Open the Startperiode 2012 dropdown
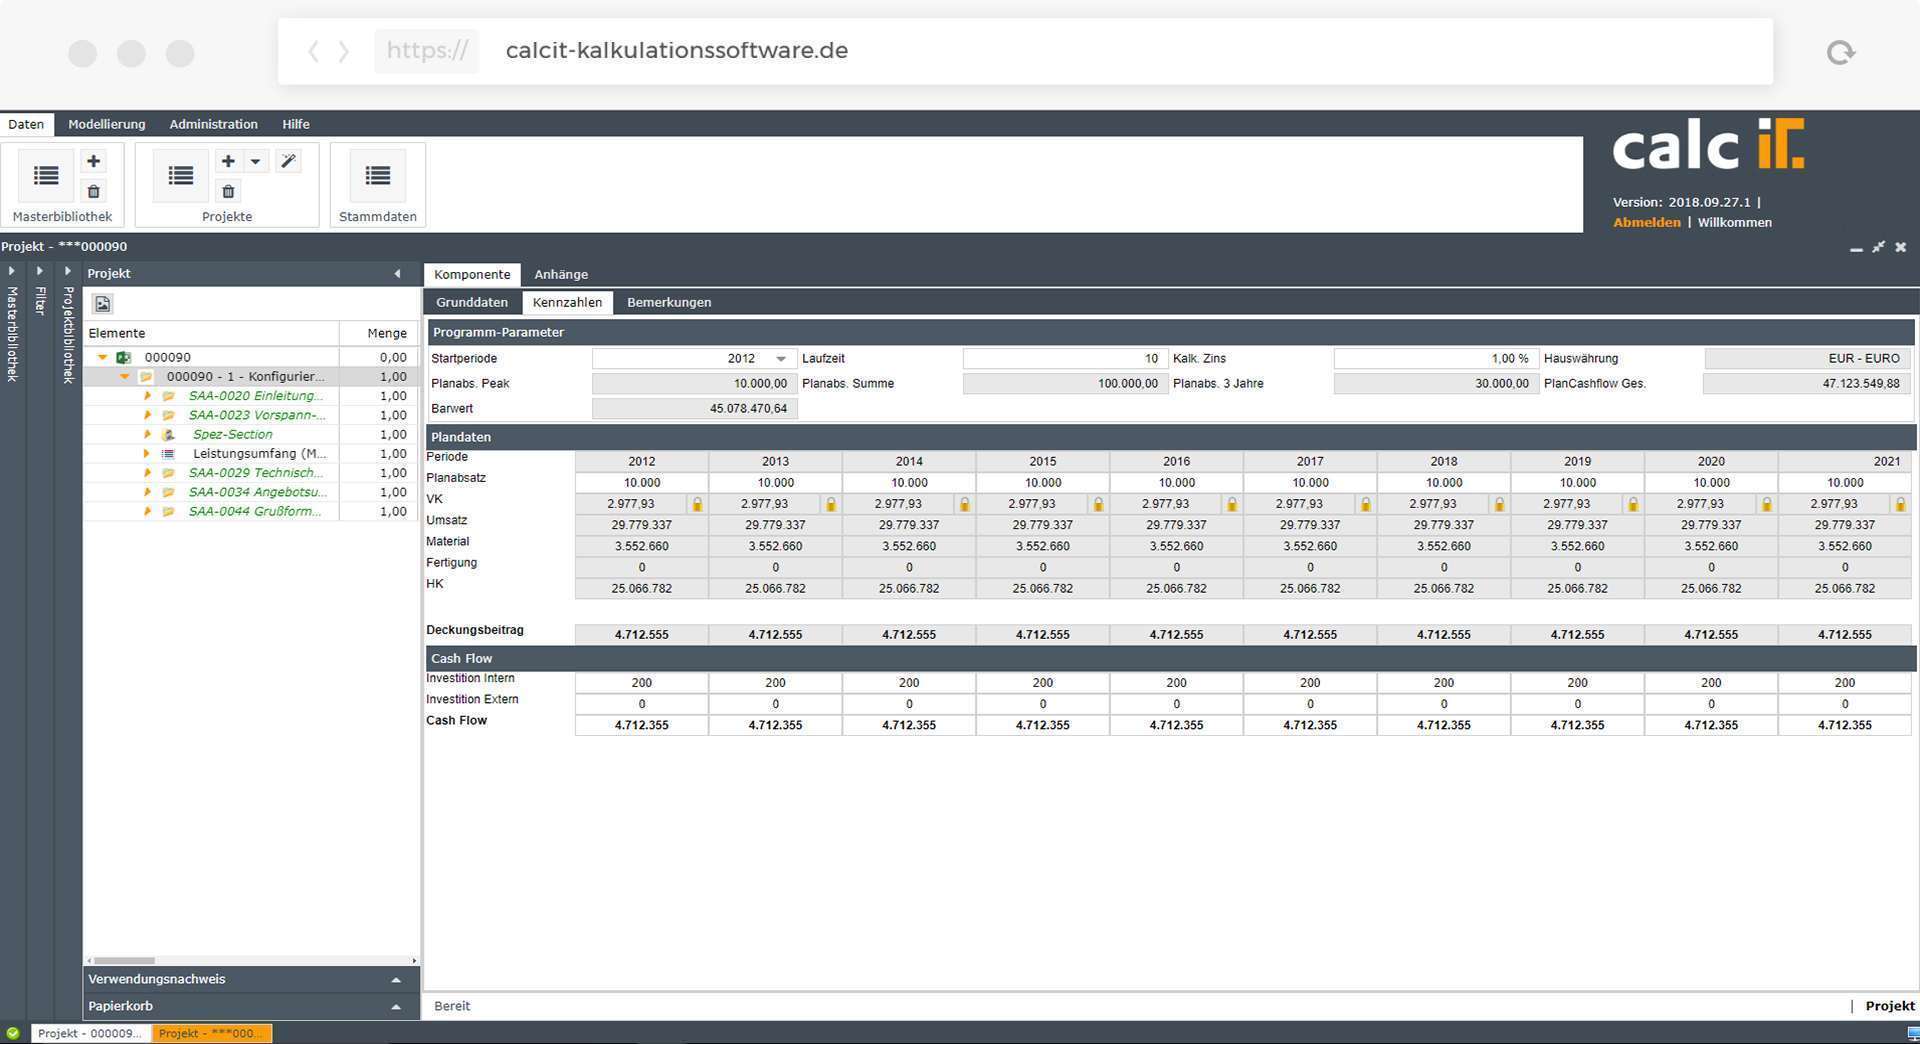The height and width of the screenshot is (1044, 1920). [781, 359]
